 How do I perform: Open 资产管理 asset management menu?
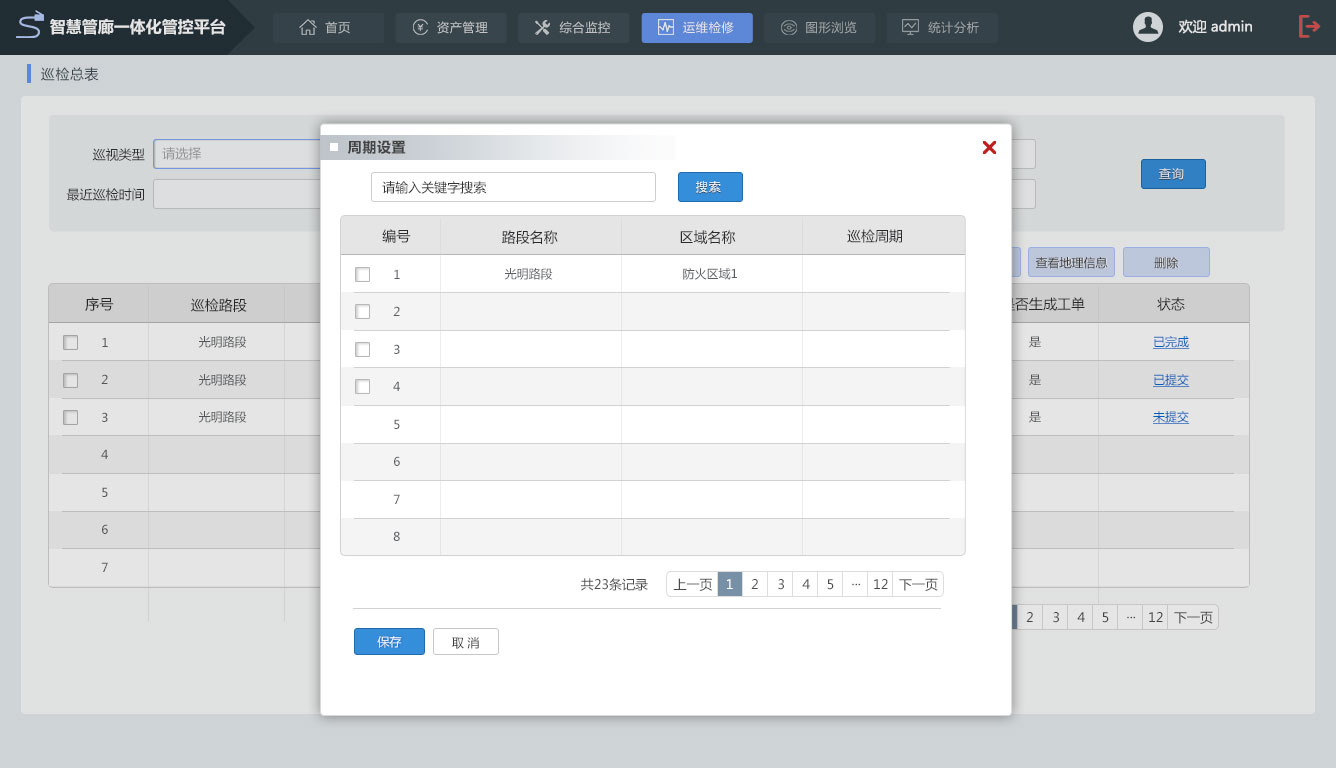point(450,28)
